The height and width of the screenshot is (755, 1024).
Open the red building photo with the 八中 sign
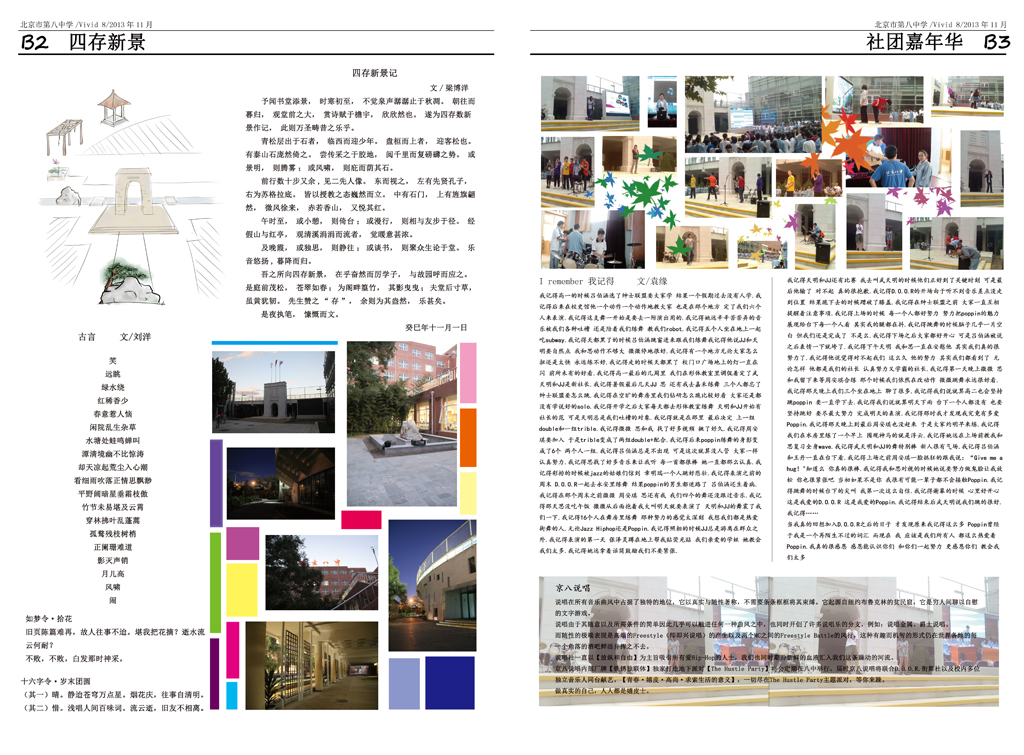pyautogui.click(x=321, y=573)
